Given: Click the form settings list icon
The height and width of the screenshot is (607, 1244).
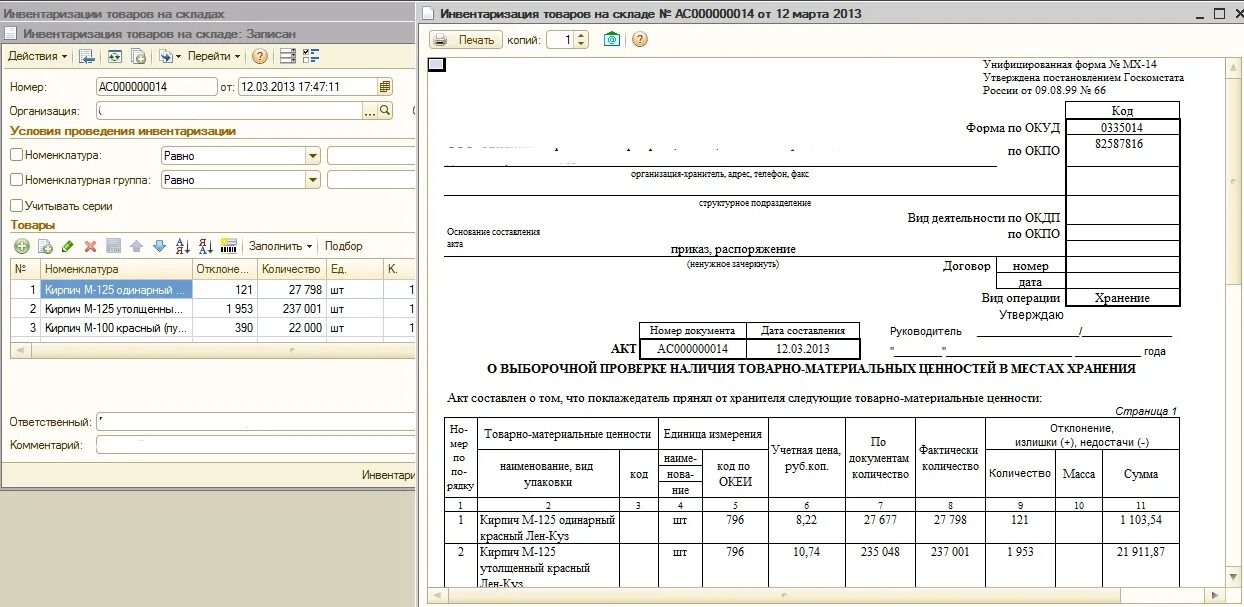Looking at the screenshot, I should [287, 56].
